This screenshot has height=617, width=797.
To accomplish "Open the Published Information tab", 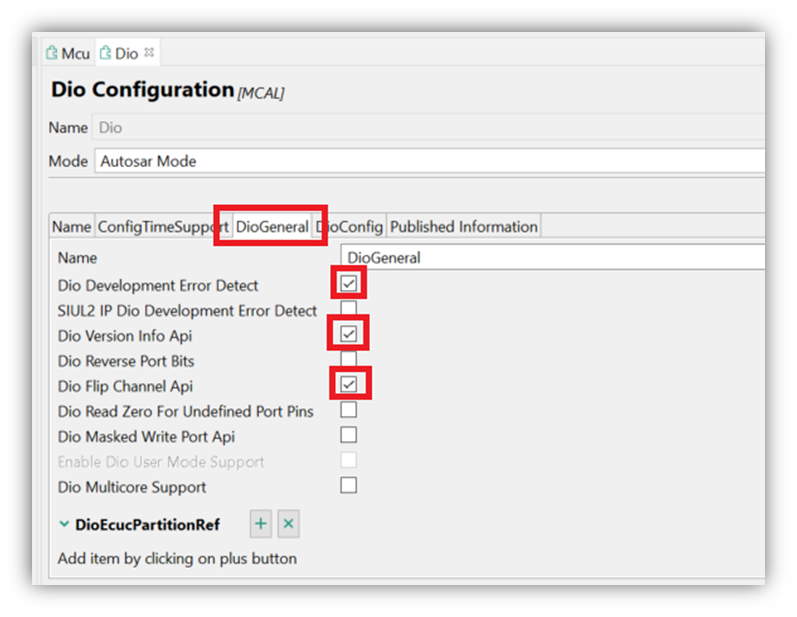I will [x=464, y=227].
